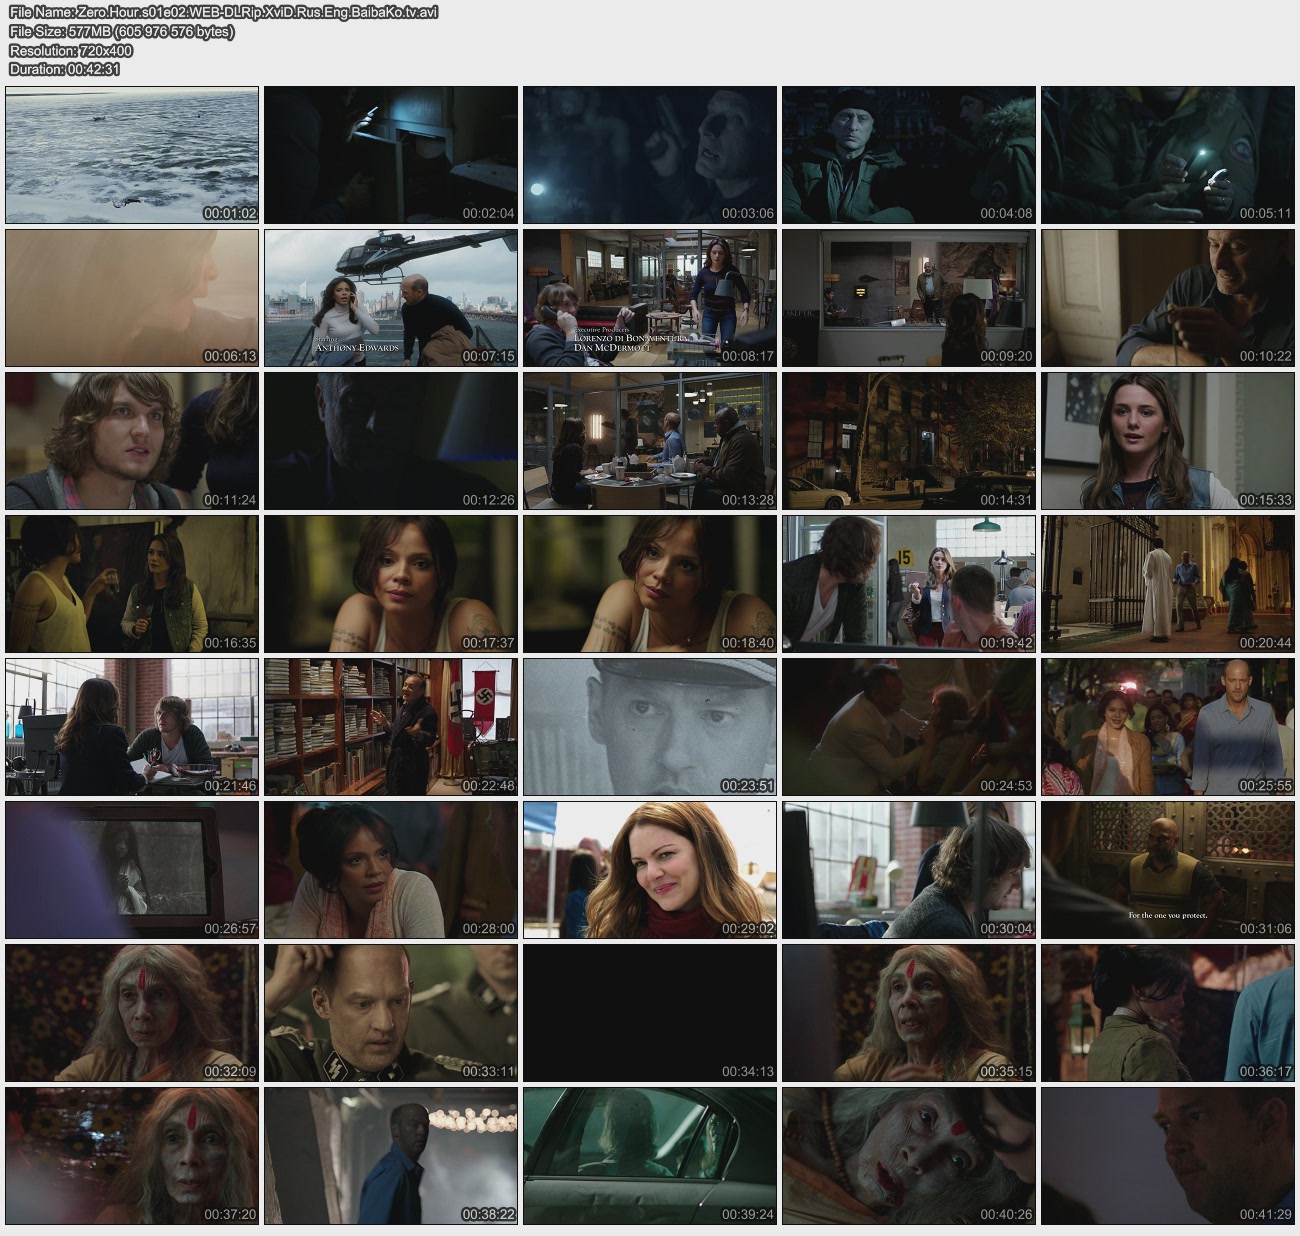This screenshot has width=1300, height=1236.
Task: Click the all-black frame at 00:34:13
Action: [x=650, y=1012]
